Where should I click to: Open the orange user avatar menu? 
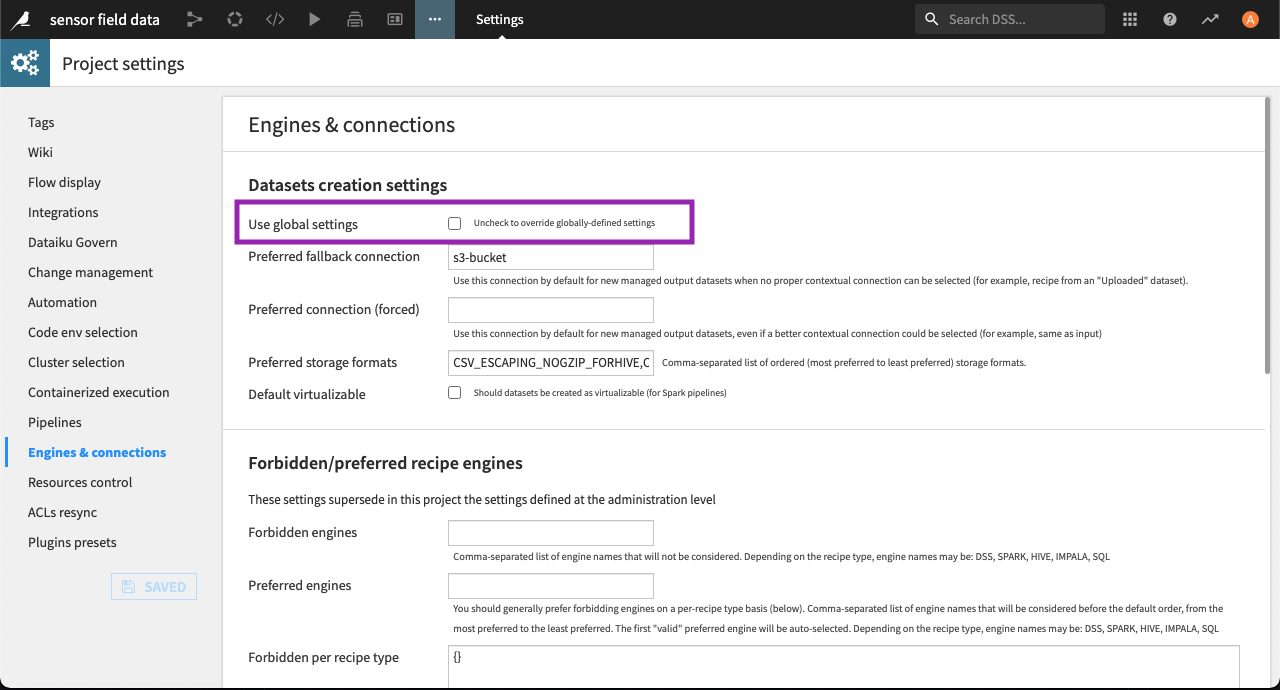coord(1249,19)
